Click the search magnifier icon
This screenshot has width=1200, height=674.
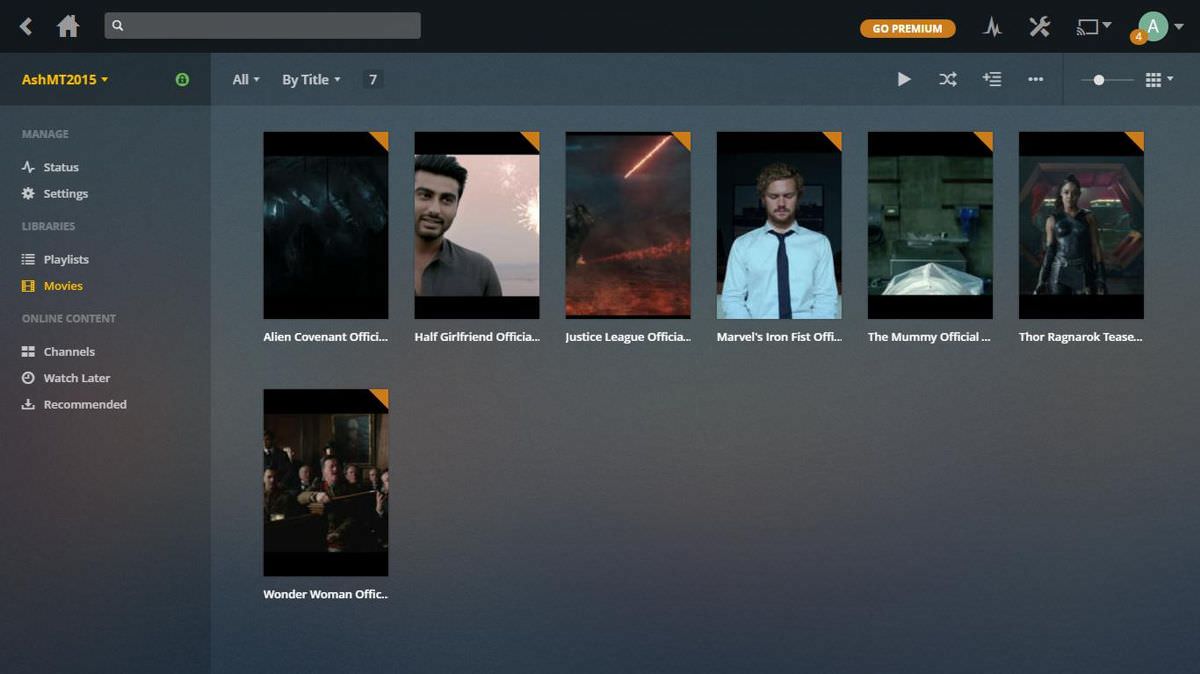point(118,26)
